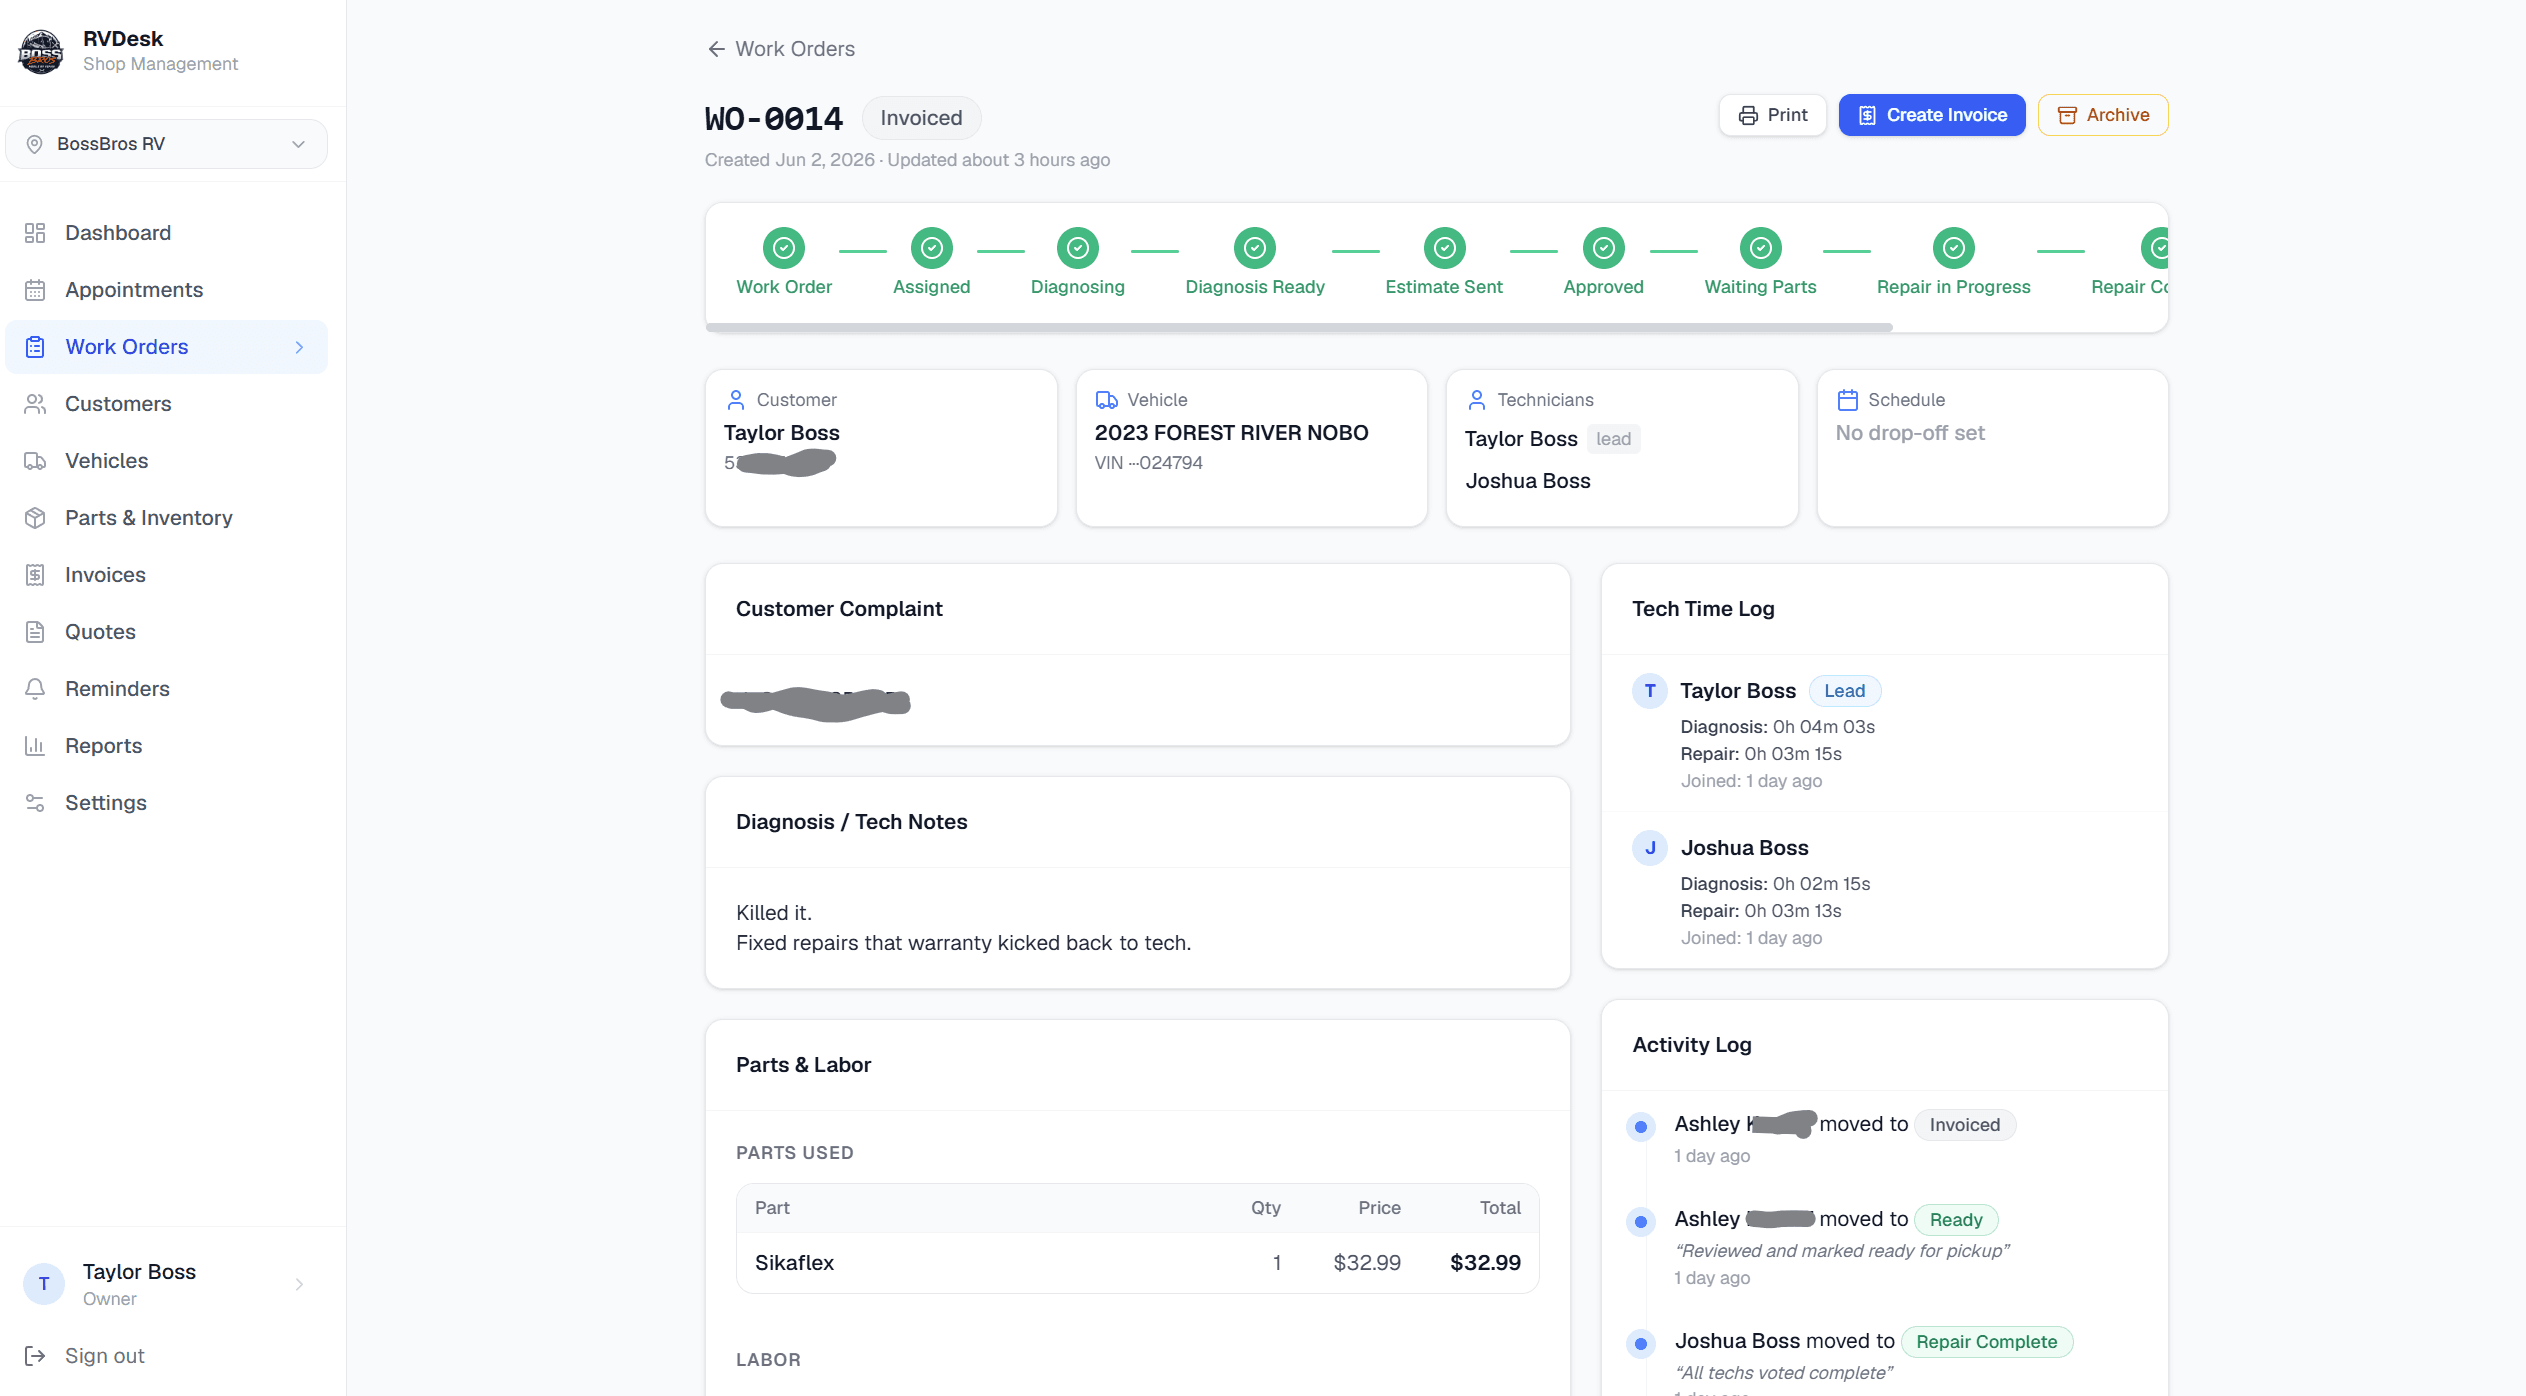This screenshot has width=2526, height=1396.
Task: Click the Settings sliders icon
Action: (x=35, y=803)
